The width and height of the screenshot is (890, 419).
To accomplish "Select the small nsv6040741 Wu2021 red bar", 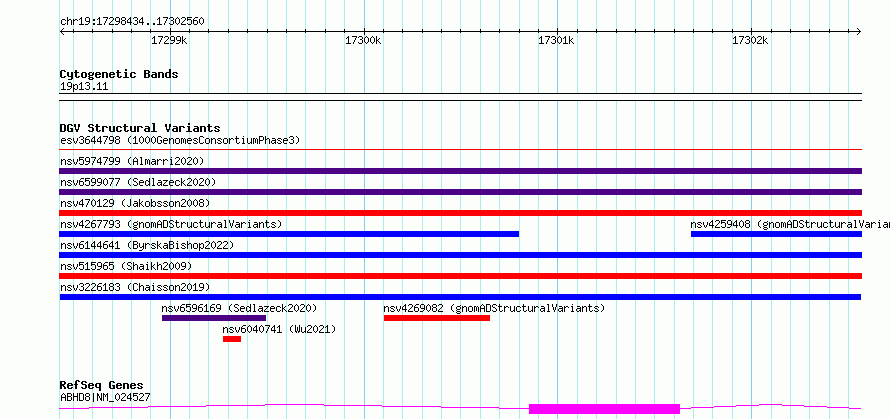I will 232,339.
